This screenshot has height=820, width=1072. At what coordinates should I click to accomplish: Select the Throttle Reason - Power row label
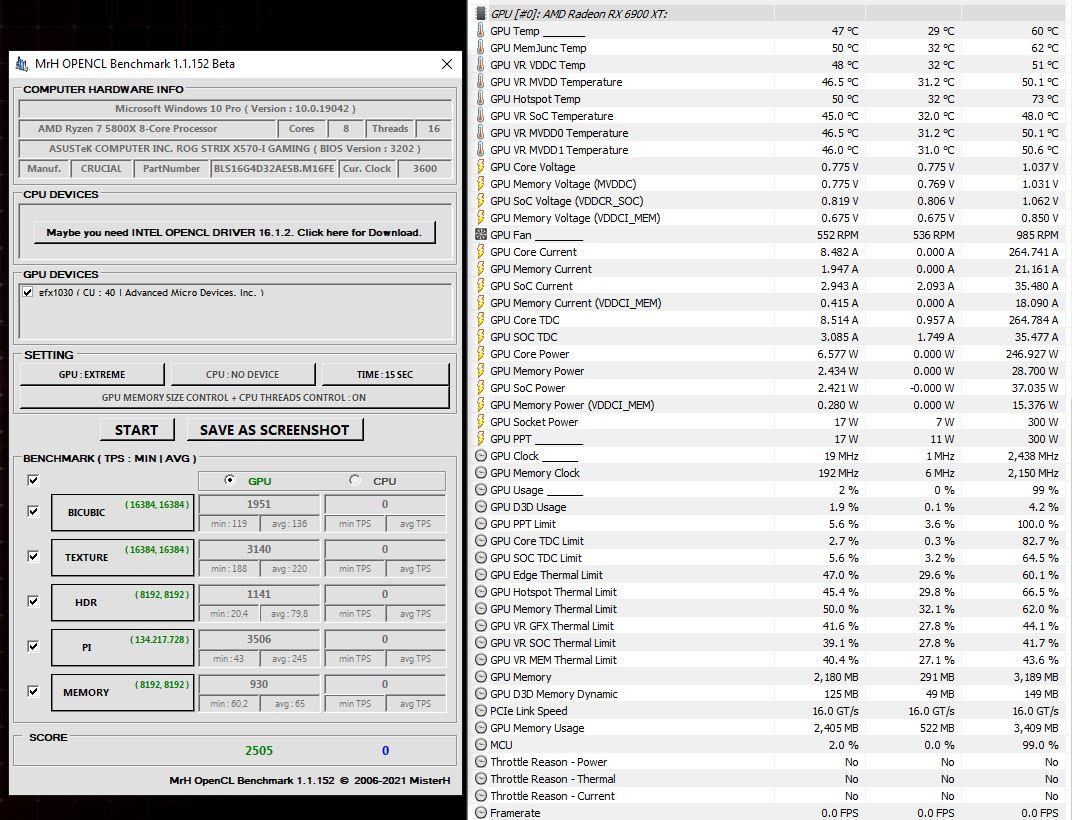coord(548,762)
